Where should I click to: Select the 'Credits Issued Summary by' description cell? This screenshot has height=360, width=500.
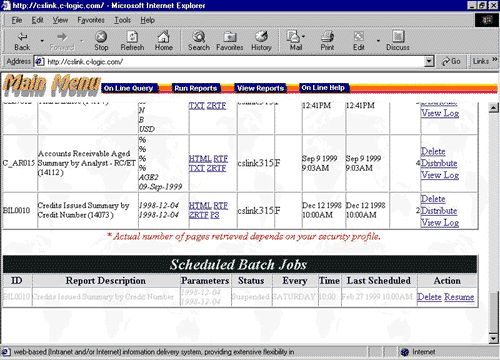tap(88, 210)
